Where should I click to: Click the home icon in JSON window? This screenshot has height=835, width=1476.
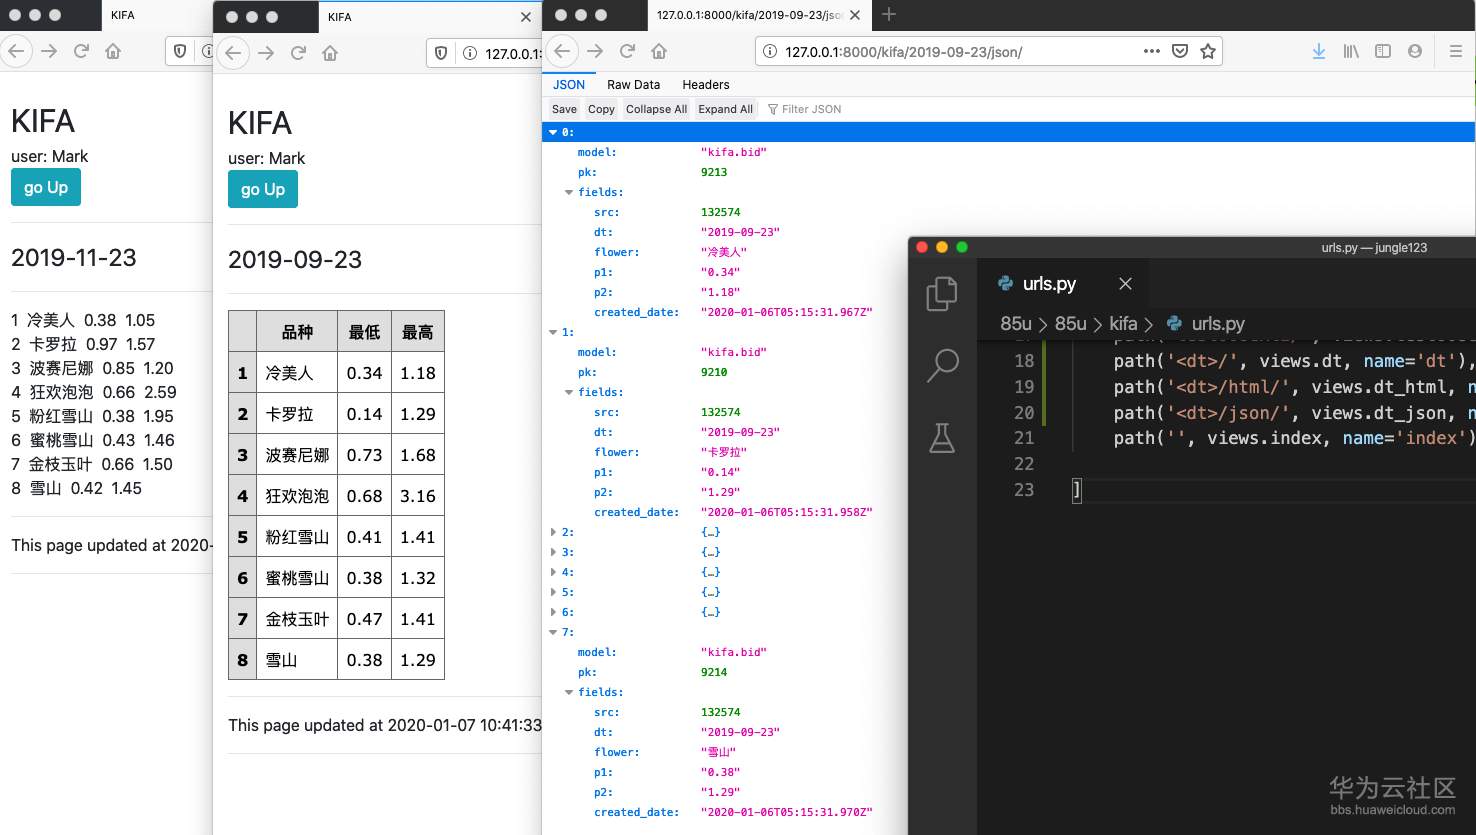pos(659,51)
